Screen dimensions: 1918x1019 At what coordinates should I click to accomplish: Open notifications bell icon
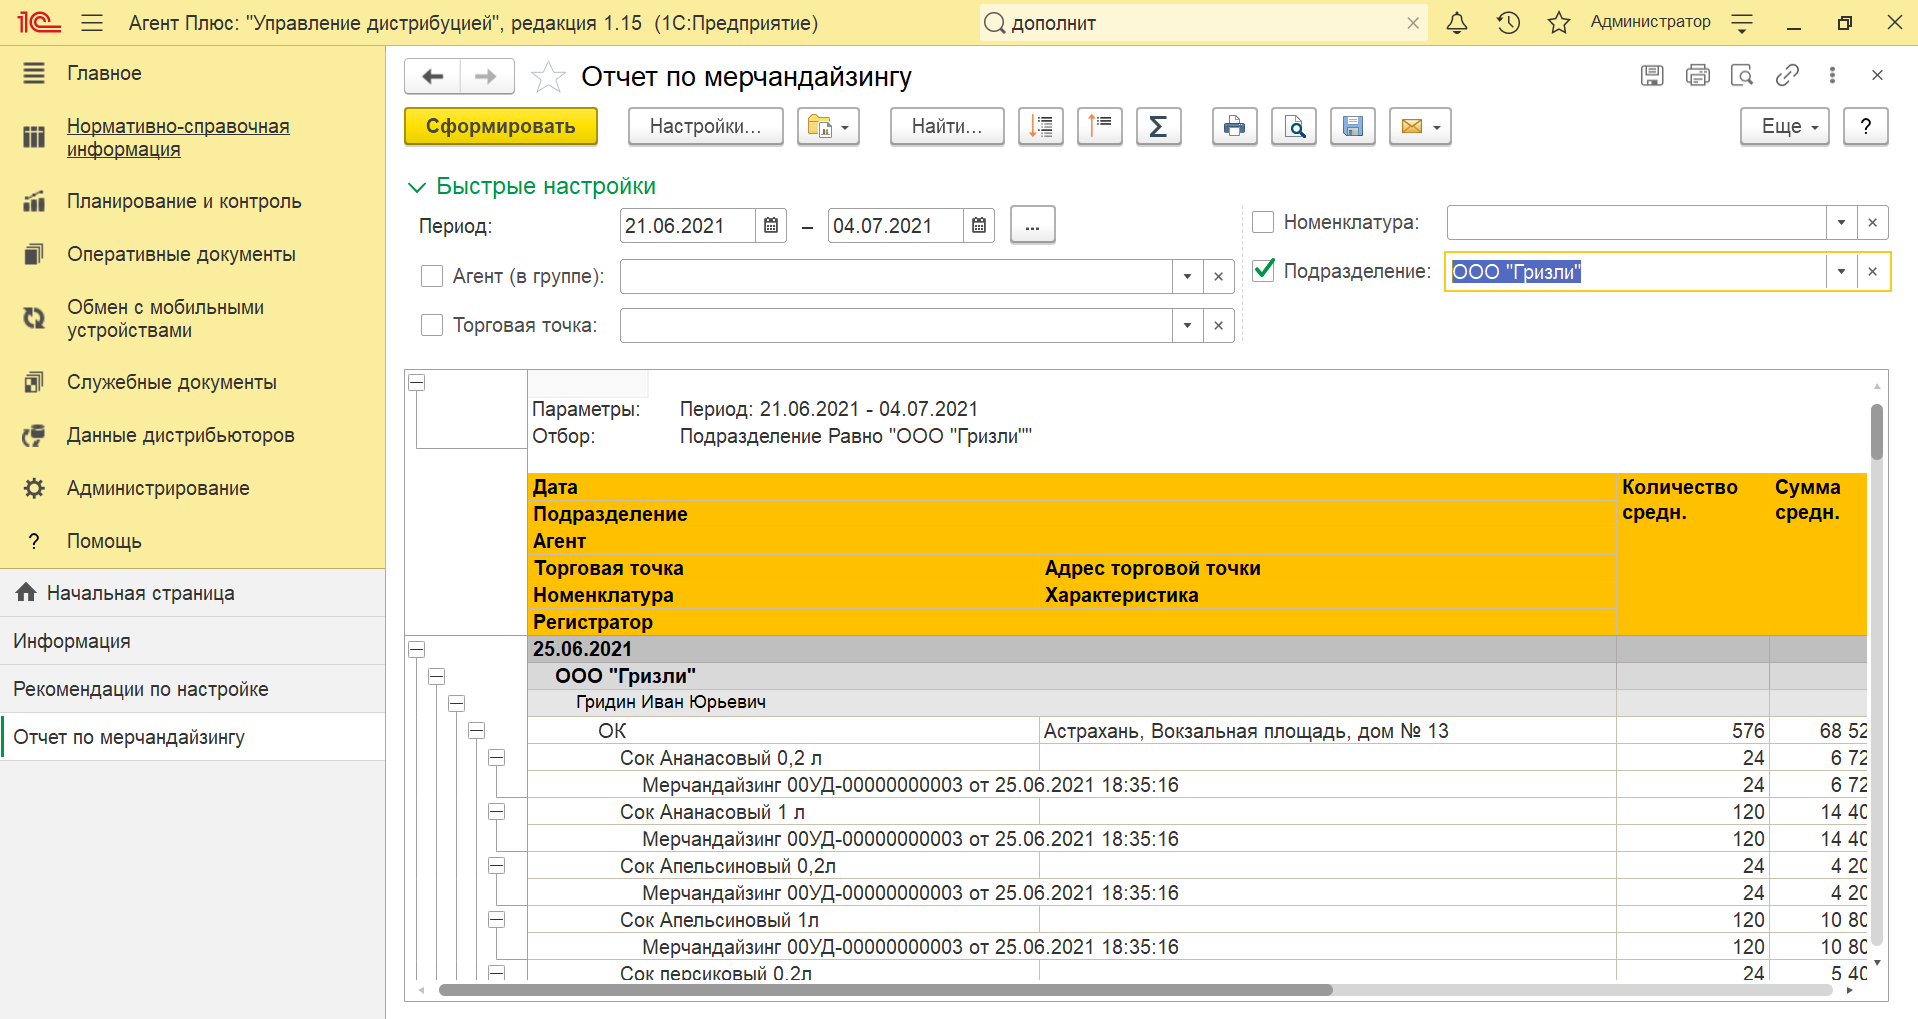coord(1457,22)
